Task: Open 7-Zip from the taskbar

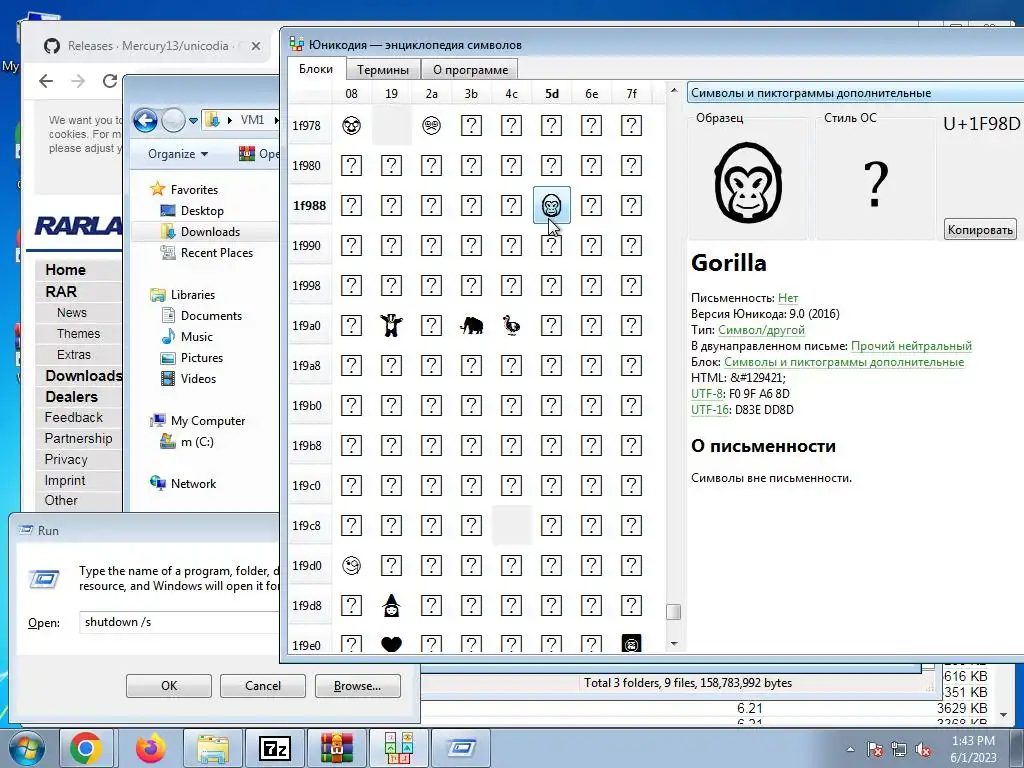Action: [x=274, y=748]
